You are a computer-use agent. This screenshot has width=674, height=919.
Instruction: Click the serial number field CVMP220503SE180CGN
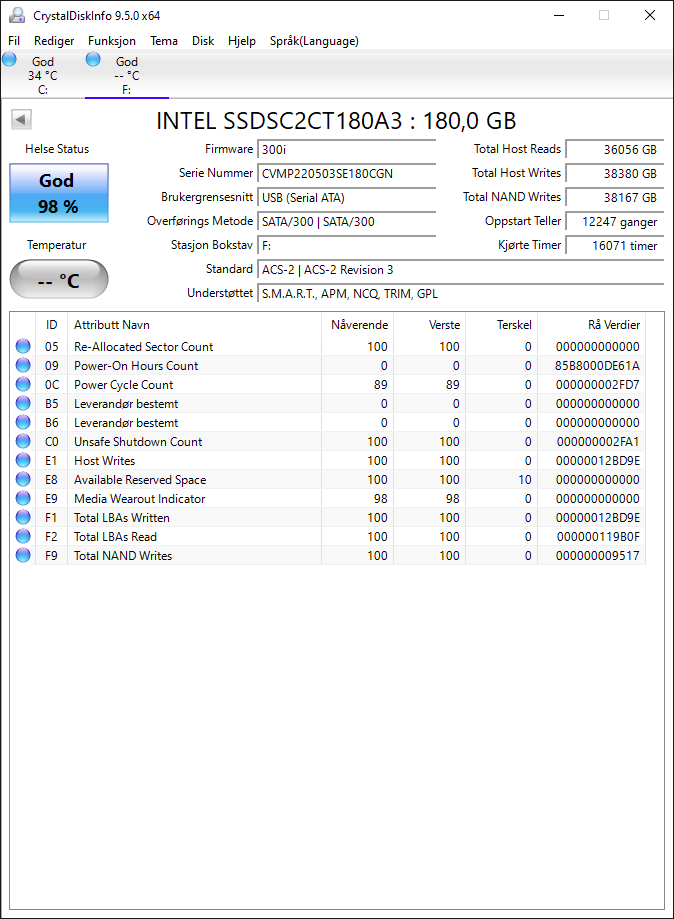click(x=346, y=173)
